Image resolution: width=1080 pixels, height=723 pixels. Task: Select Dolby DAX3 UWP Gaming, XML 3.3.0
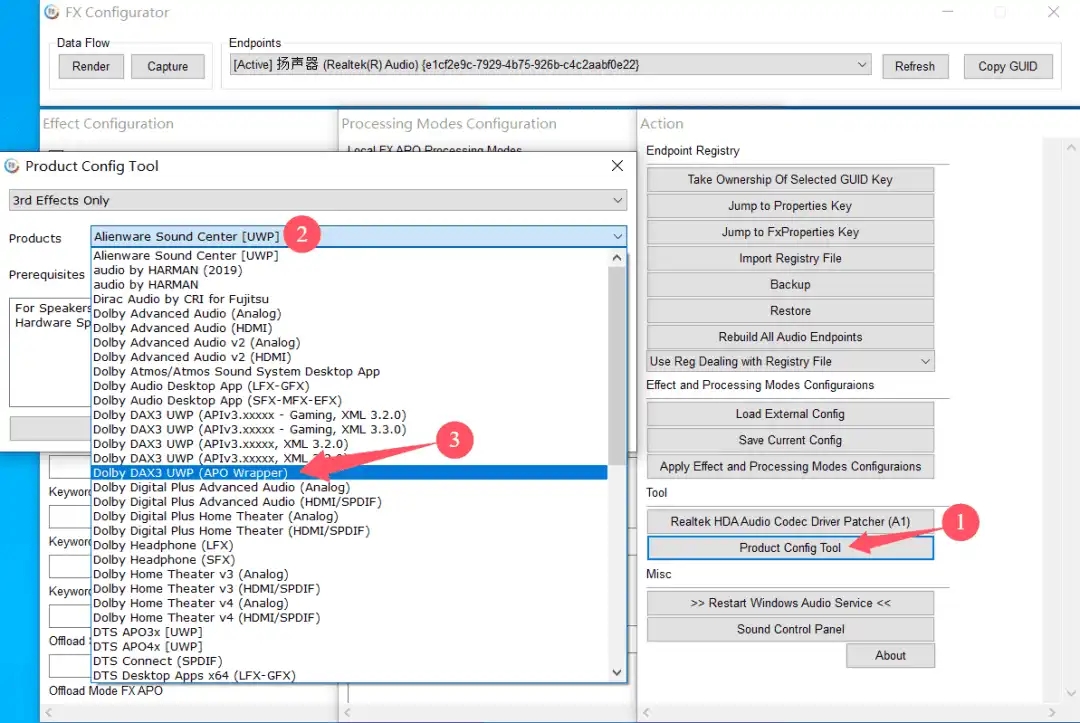[x=350, y=429]
